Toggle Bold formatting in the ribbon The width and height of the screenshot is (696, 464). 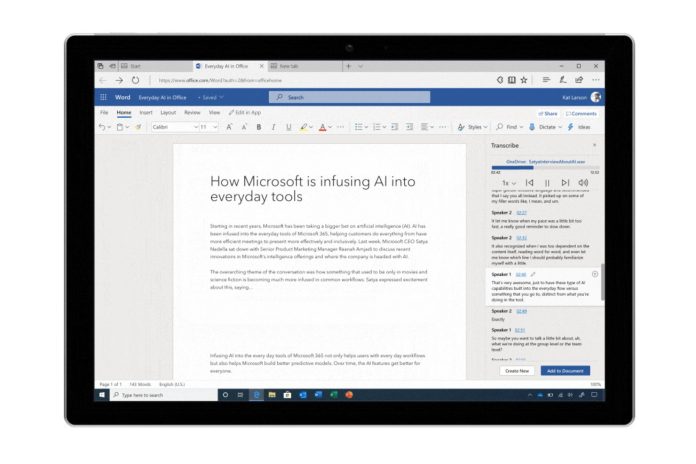[259, 127]
